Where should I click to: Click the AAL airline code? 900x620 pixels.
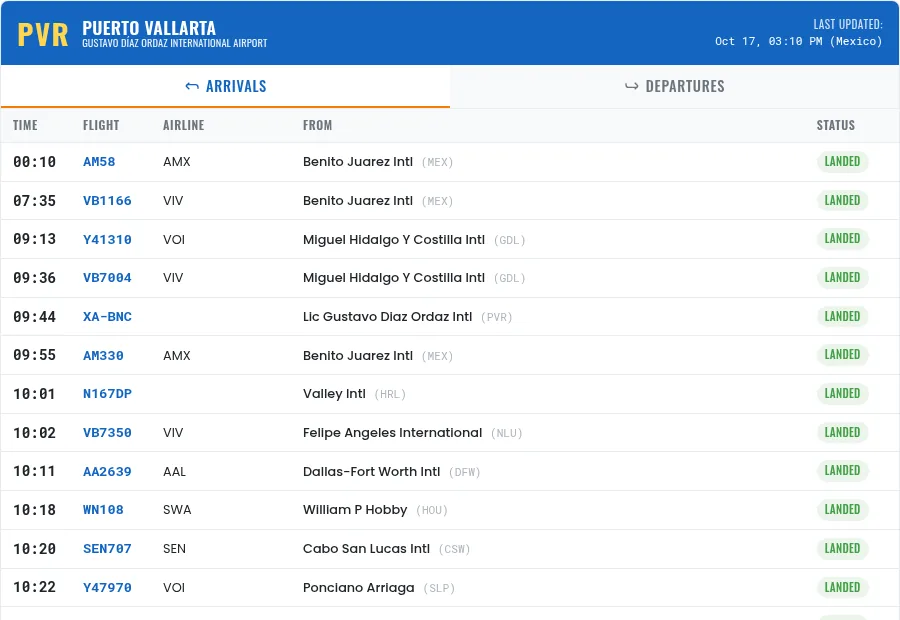174,472
